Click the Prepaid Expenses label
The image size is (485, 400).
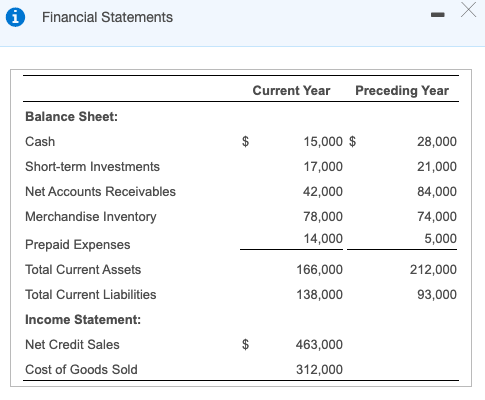(78, 245)
